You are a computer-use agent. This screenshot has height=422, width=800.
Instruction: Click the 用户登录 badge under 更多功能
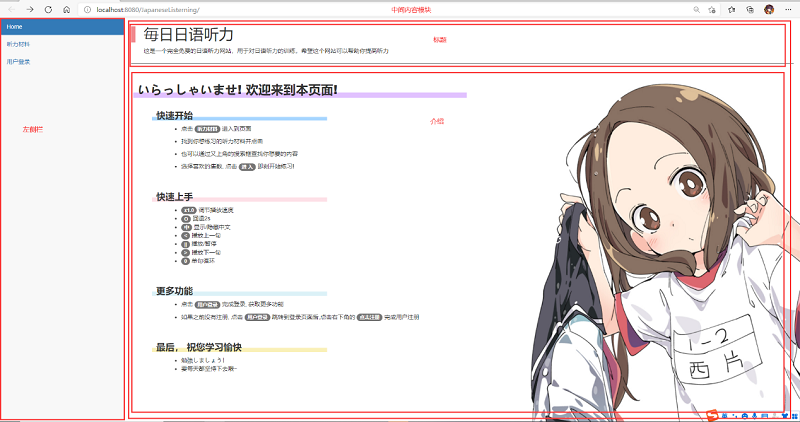tap(206, 303)
